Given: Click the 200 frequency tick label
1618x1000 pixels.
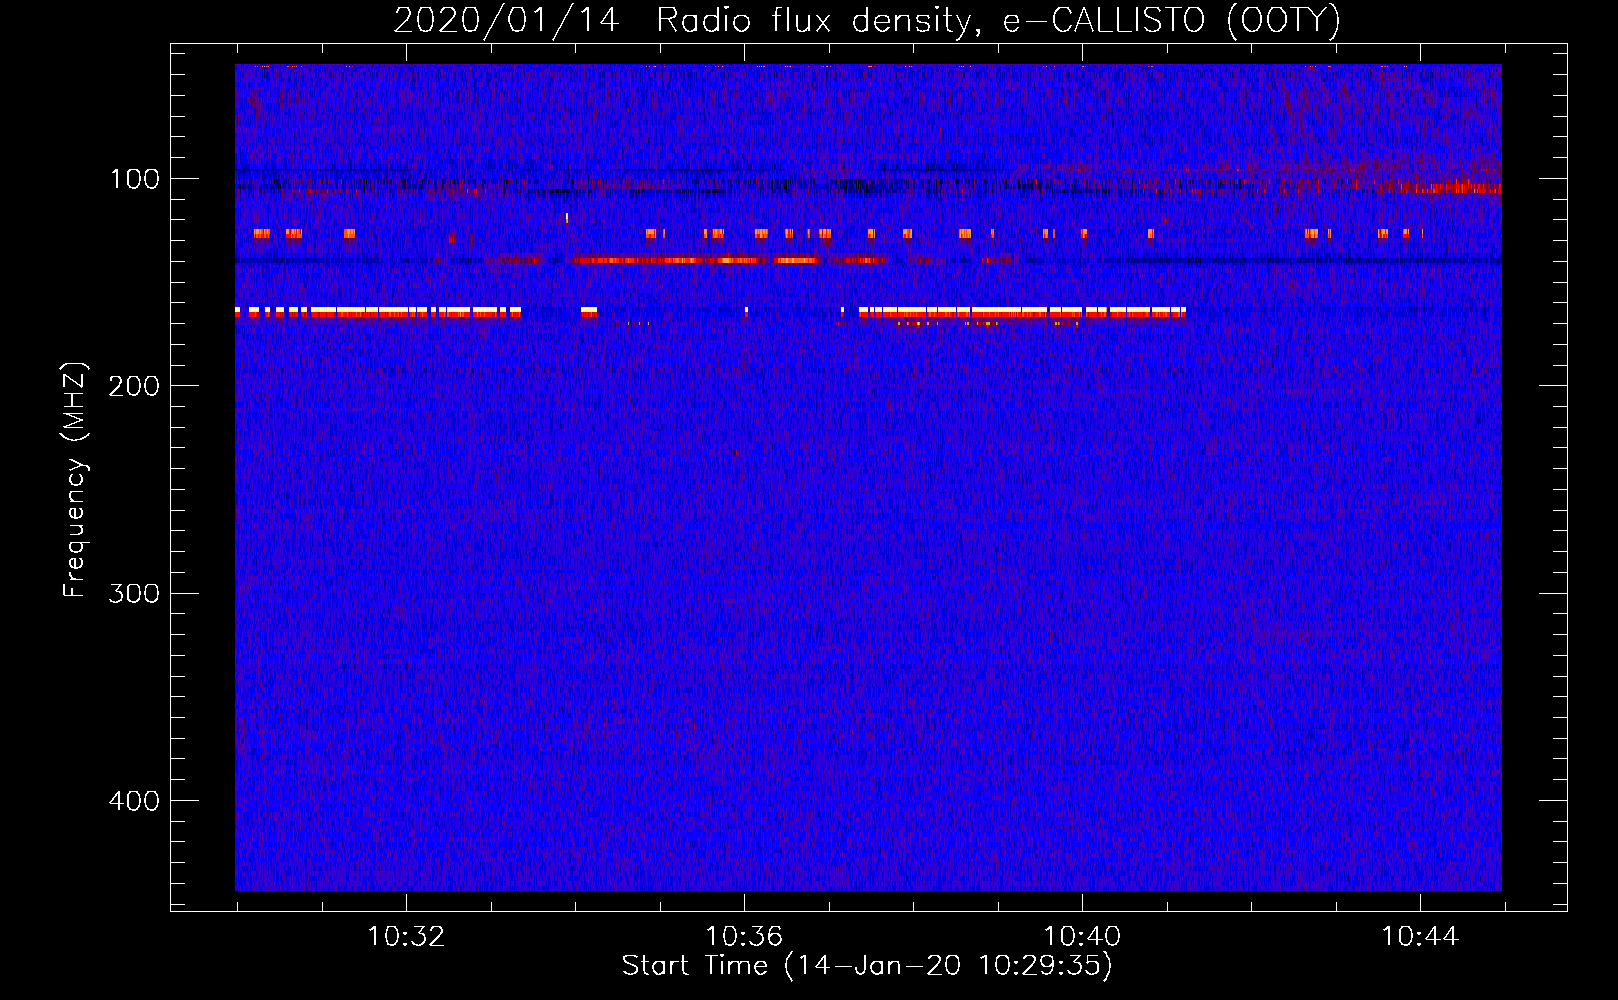Looking at the screenshot, I should pos(134,386).
